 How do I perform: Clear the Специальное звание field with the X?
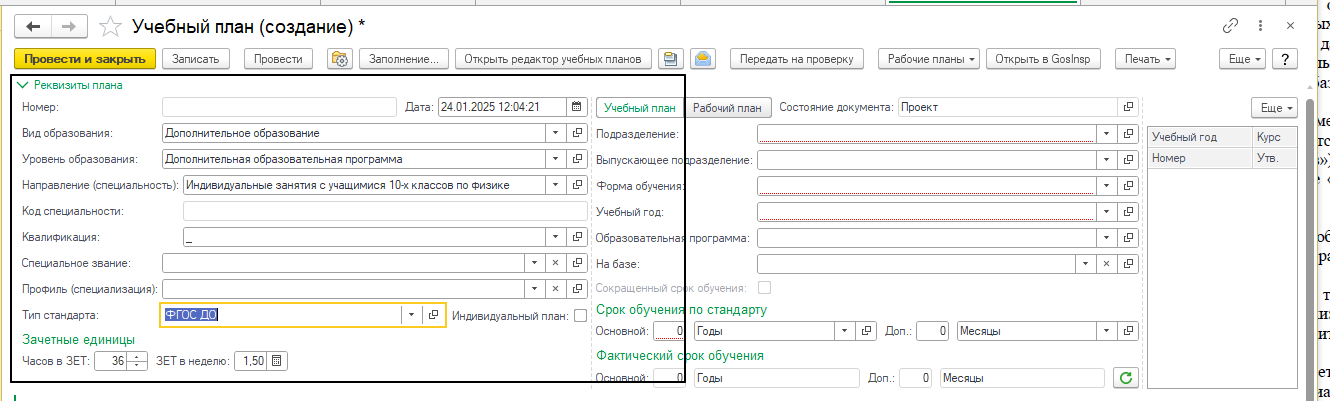click(x=556, y=263)
